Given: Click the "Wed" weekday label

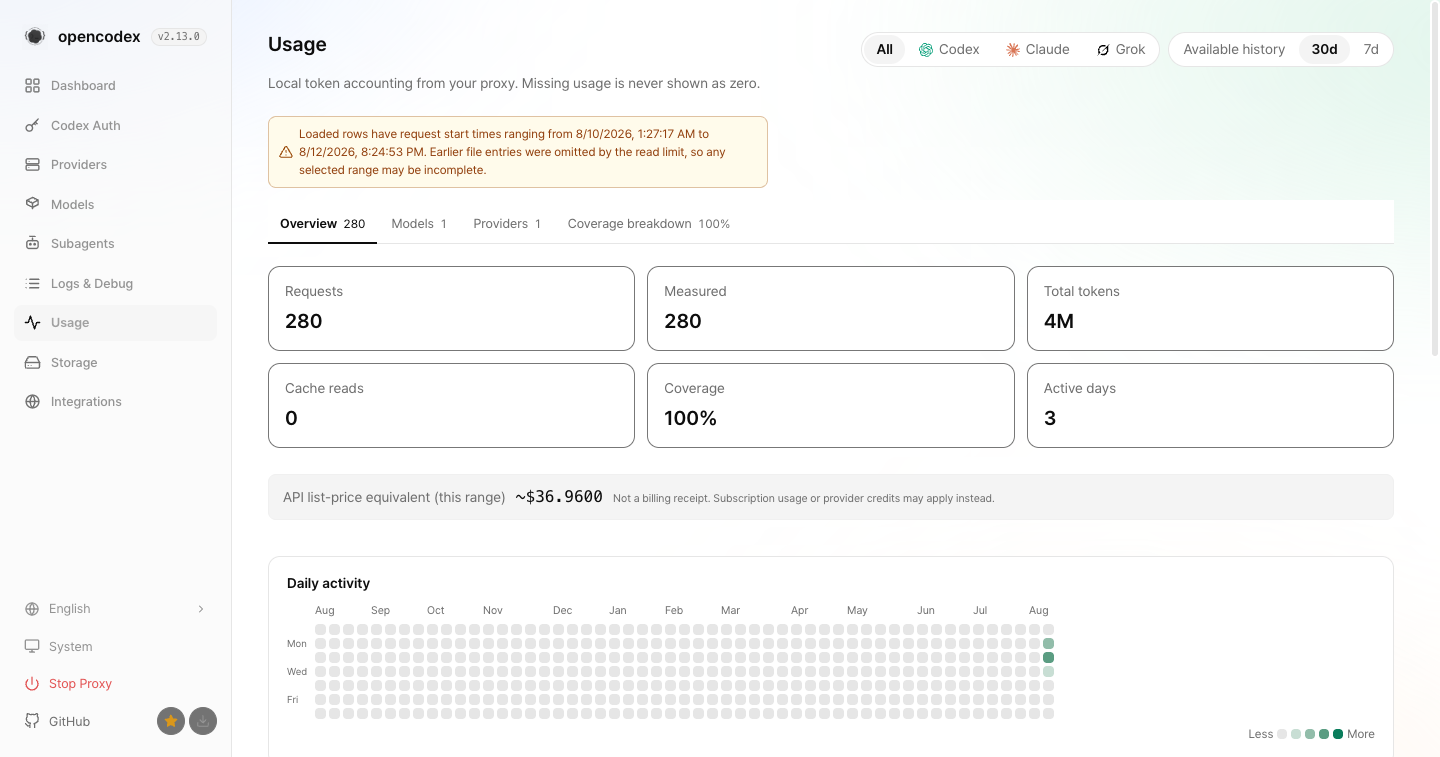Looking at the screenshot, I should tap(297, 672).
